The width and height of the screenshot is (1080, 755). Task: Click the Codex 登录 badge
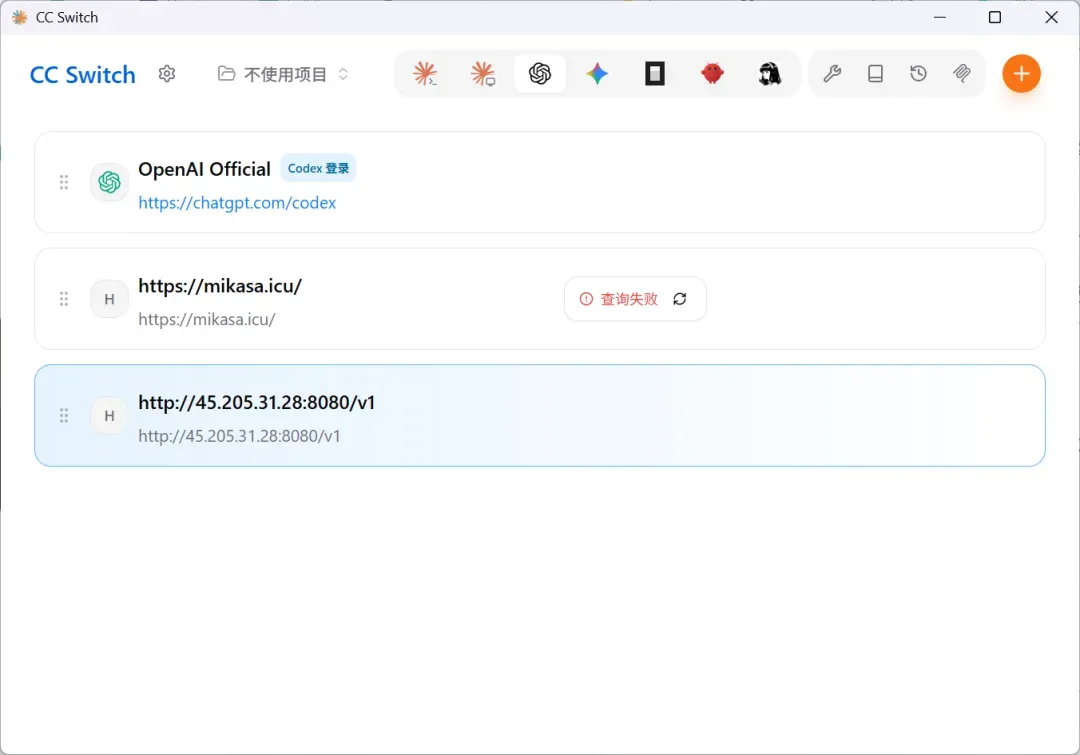(318, 168)
